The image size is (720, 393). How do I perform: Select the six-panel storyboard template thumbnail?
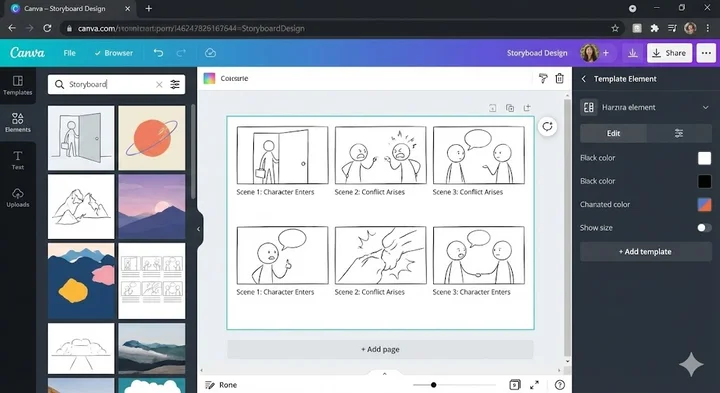coord(152,281)
